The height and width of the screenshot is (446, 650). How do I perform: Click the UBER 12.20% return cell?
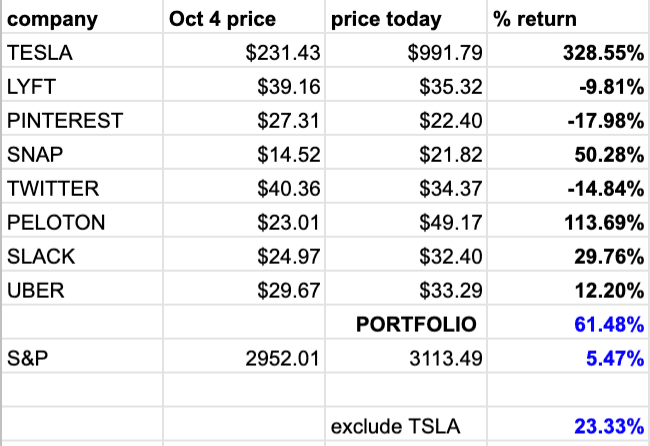click(568, 288)
